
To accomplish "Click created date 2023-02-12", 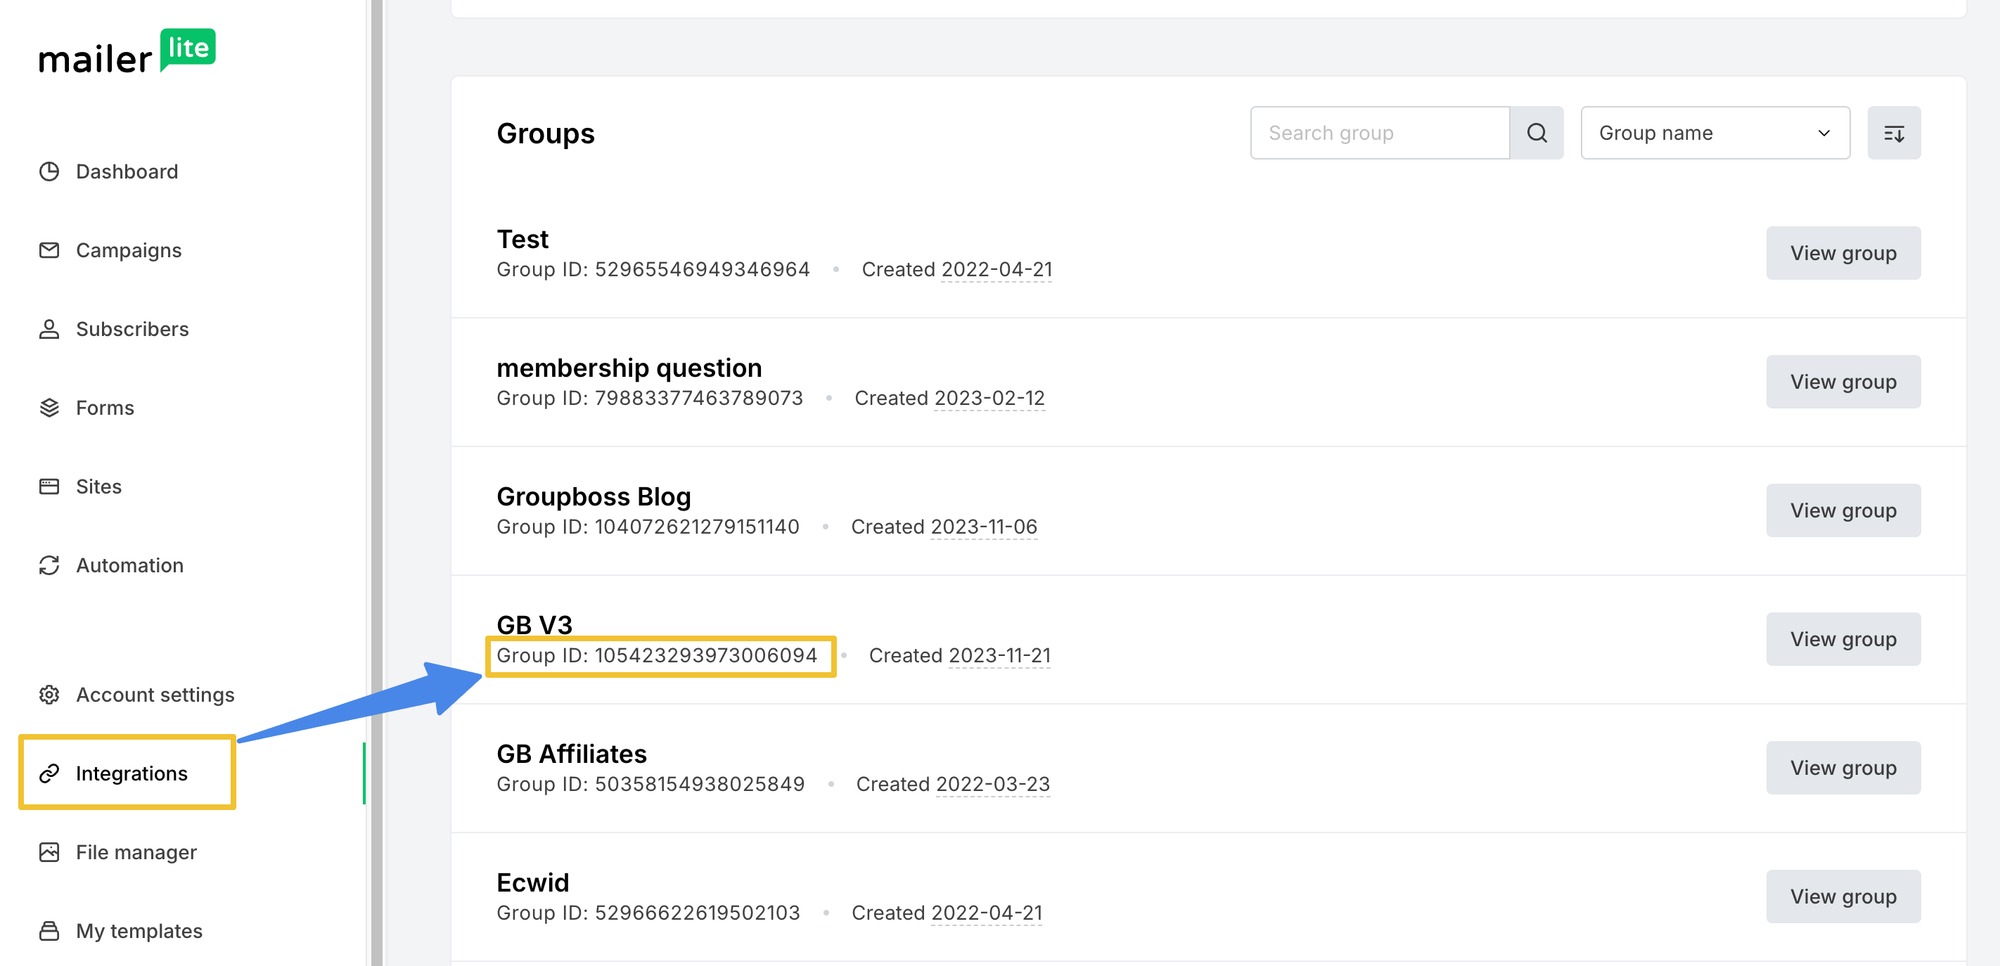I will click(x=990, y=398).
